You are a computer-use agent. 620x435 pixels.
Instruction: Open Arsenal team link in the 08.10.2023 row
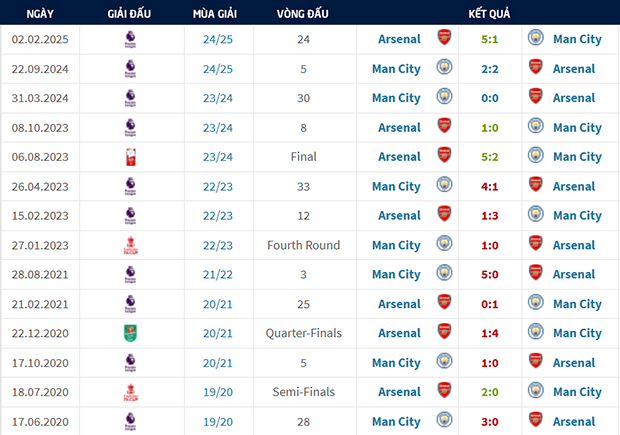[x=399, y=128]
